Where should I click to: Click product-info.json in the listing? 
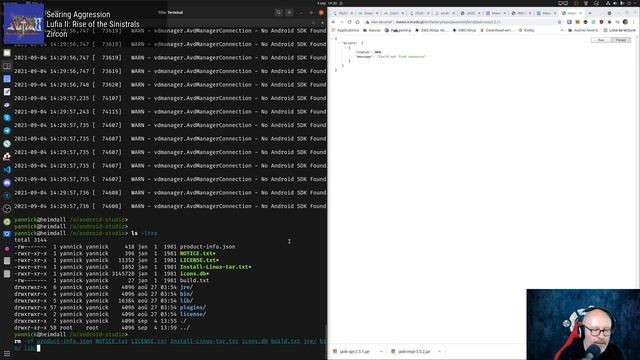pos(207,247)
